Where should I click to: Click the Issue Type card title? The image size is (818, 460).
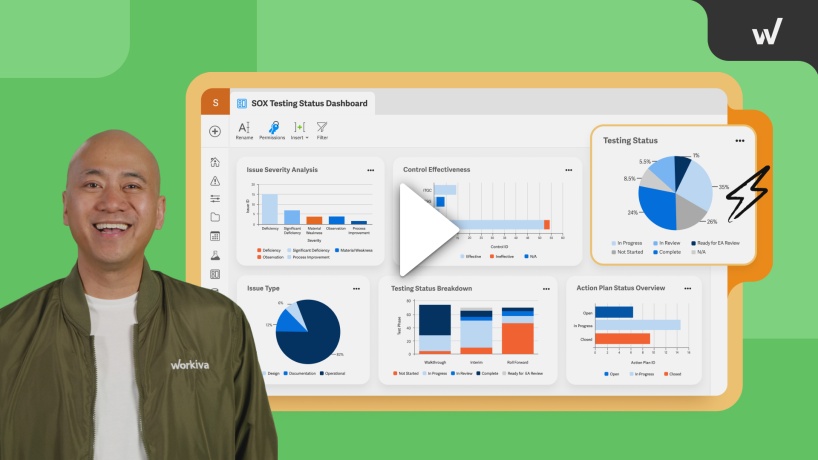(263, 288)
